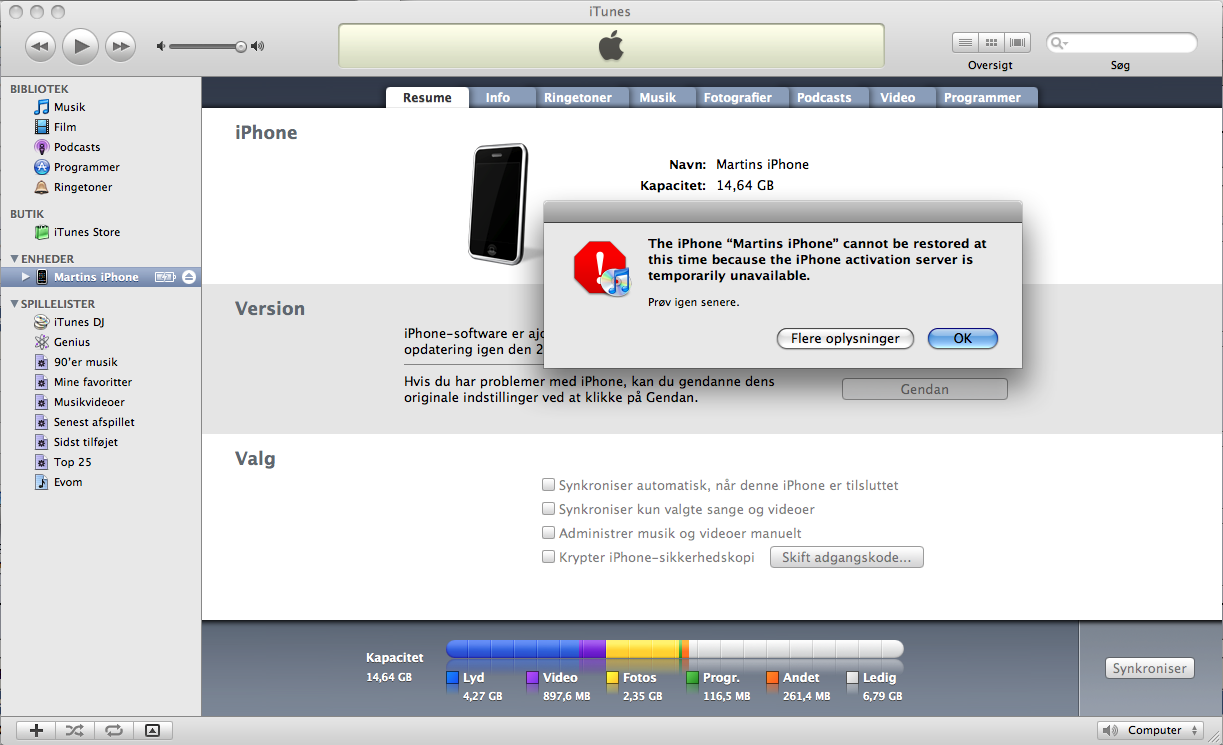Collapse the ENHEDER section triangle

point(14,259)
